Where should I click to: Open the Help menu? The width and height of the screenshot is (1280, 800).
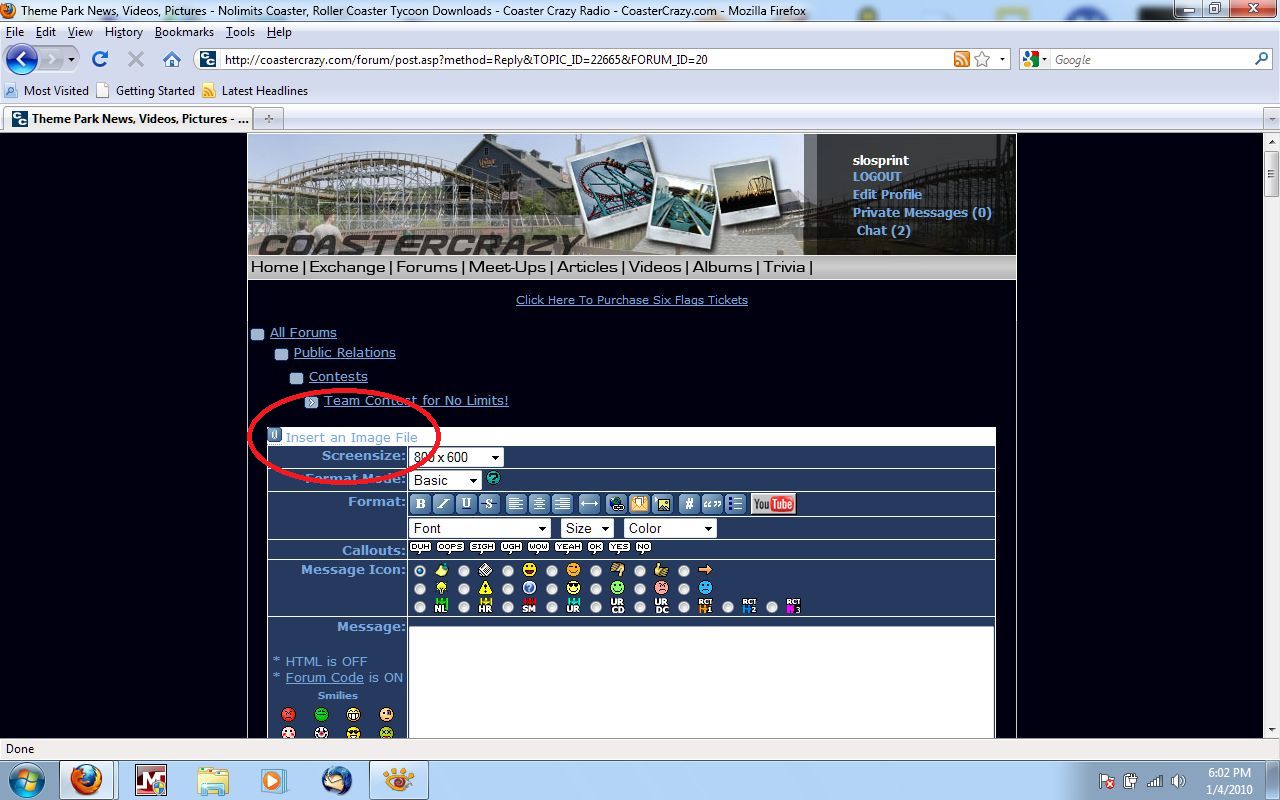click(x=279, y=32)
